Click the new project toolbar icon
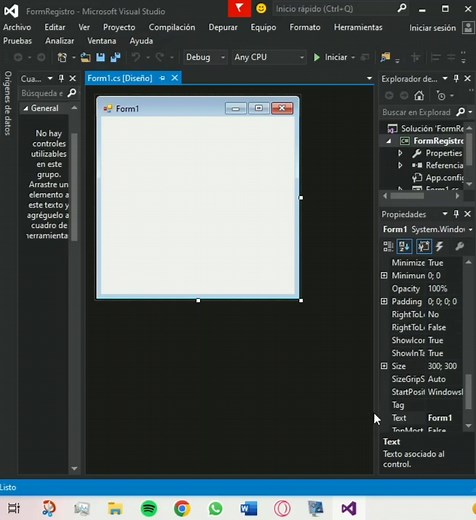 [62, 57]
